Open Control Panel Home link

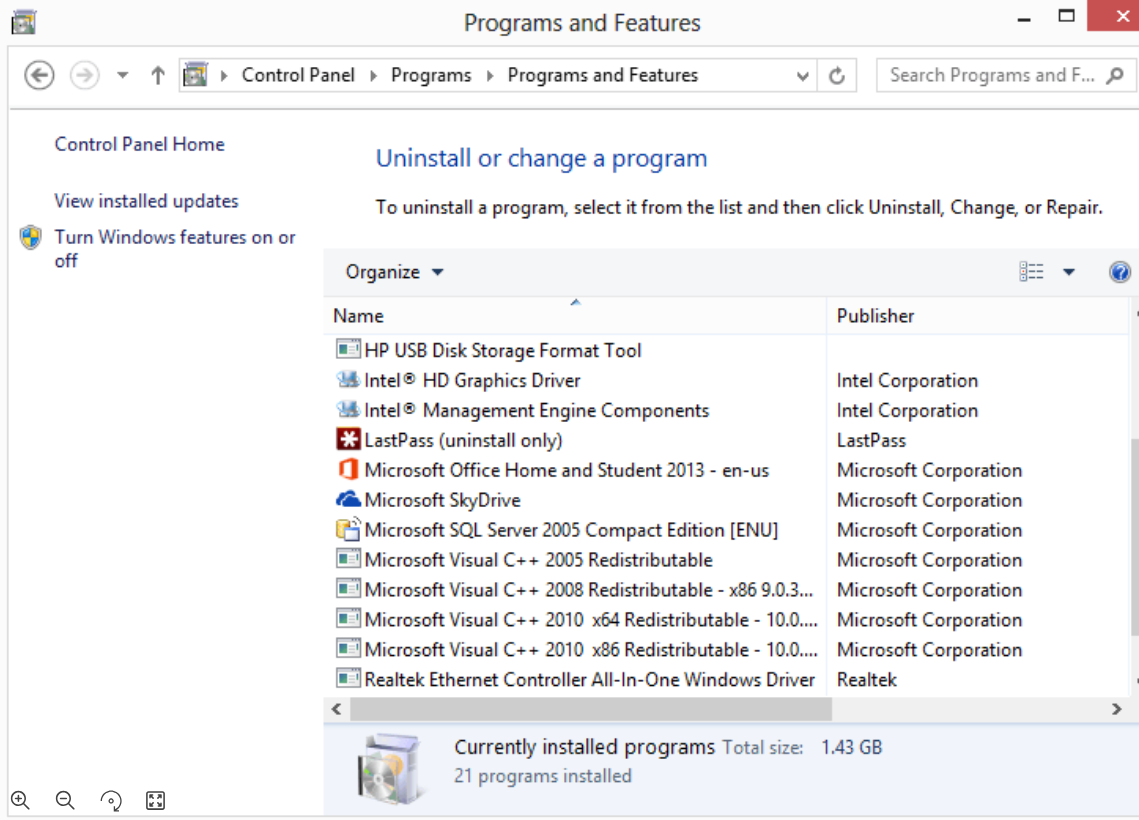[x=139, y=144]
